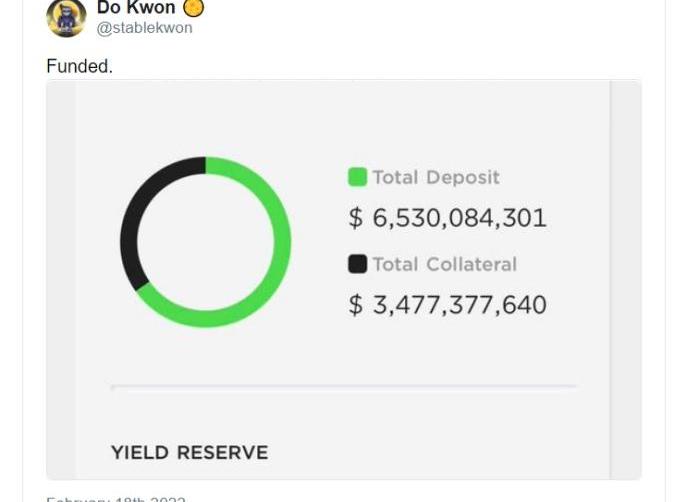This screenshot has width=687, height=502.
Task: Click the Total Collateral label
Action: (x=444, y=264)
